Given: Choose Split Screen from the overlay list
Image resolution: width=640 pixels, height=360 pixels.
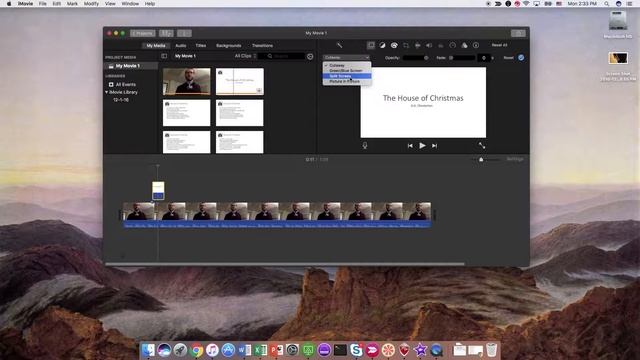Looking at the screenshot, I should (347, 76).
